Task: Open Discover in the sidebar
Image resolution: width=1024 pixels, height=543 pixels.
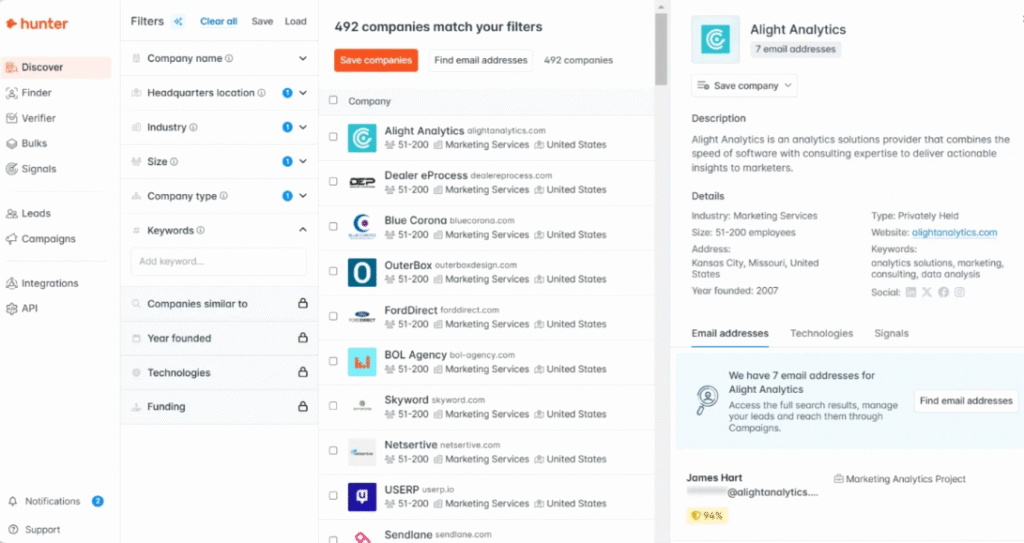Action: click(x=56, y=67)
